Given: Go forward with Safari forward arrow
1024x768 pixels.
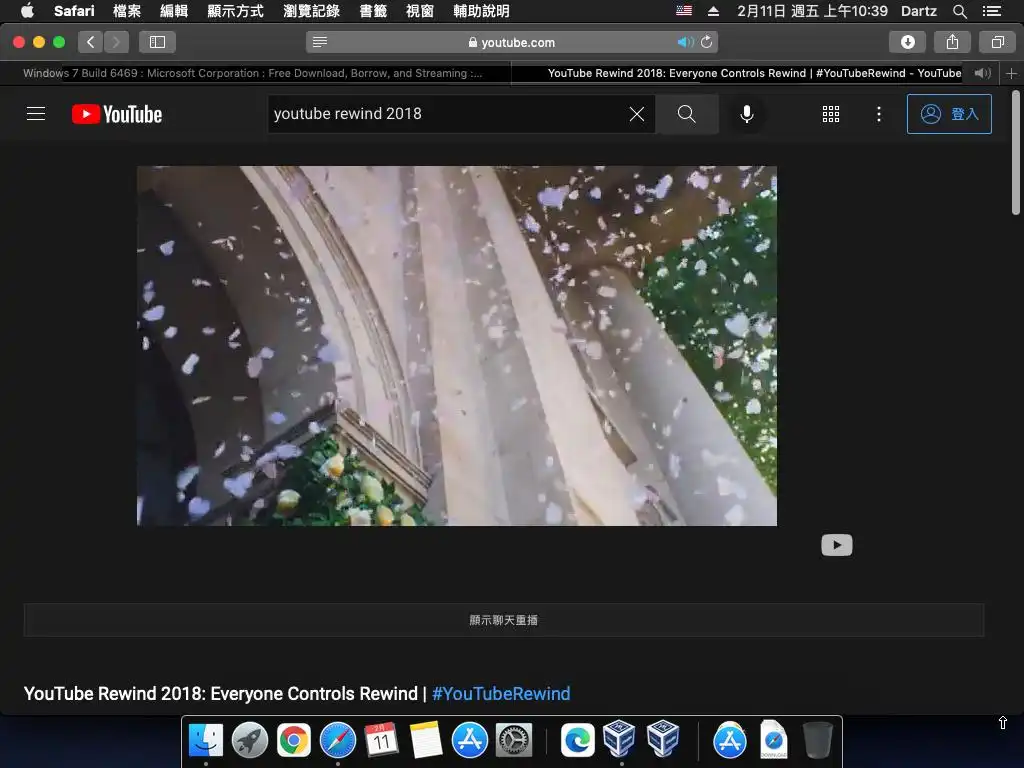Looking at the screenshot, I should click(x=116, y=42).
